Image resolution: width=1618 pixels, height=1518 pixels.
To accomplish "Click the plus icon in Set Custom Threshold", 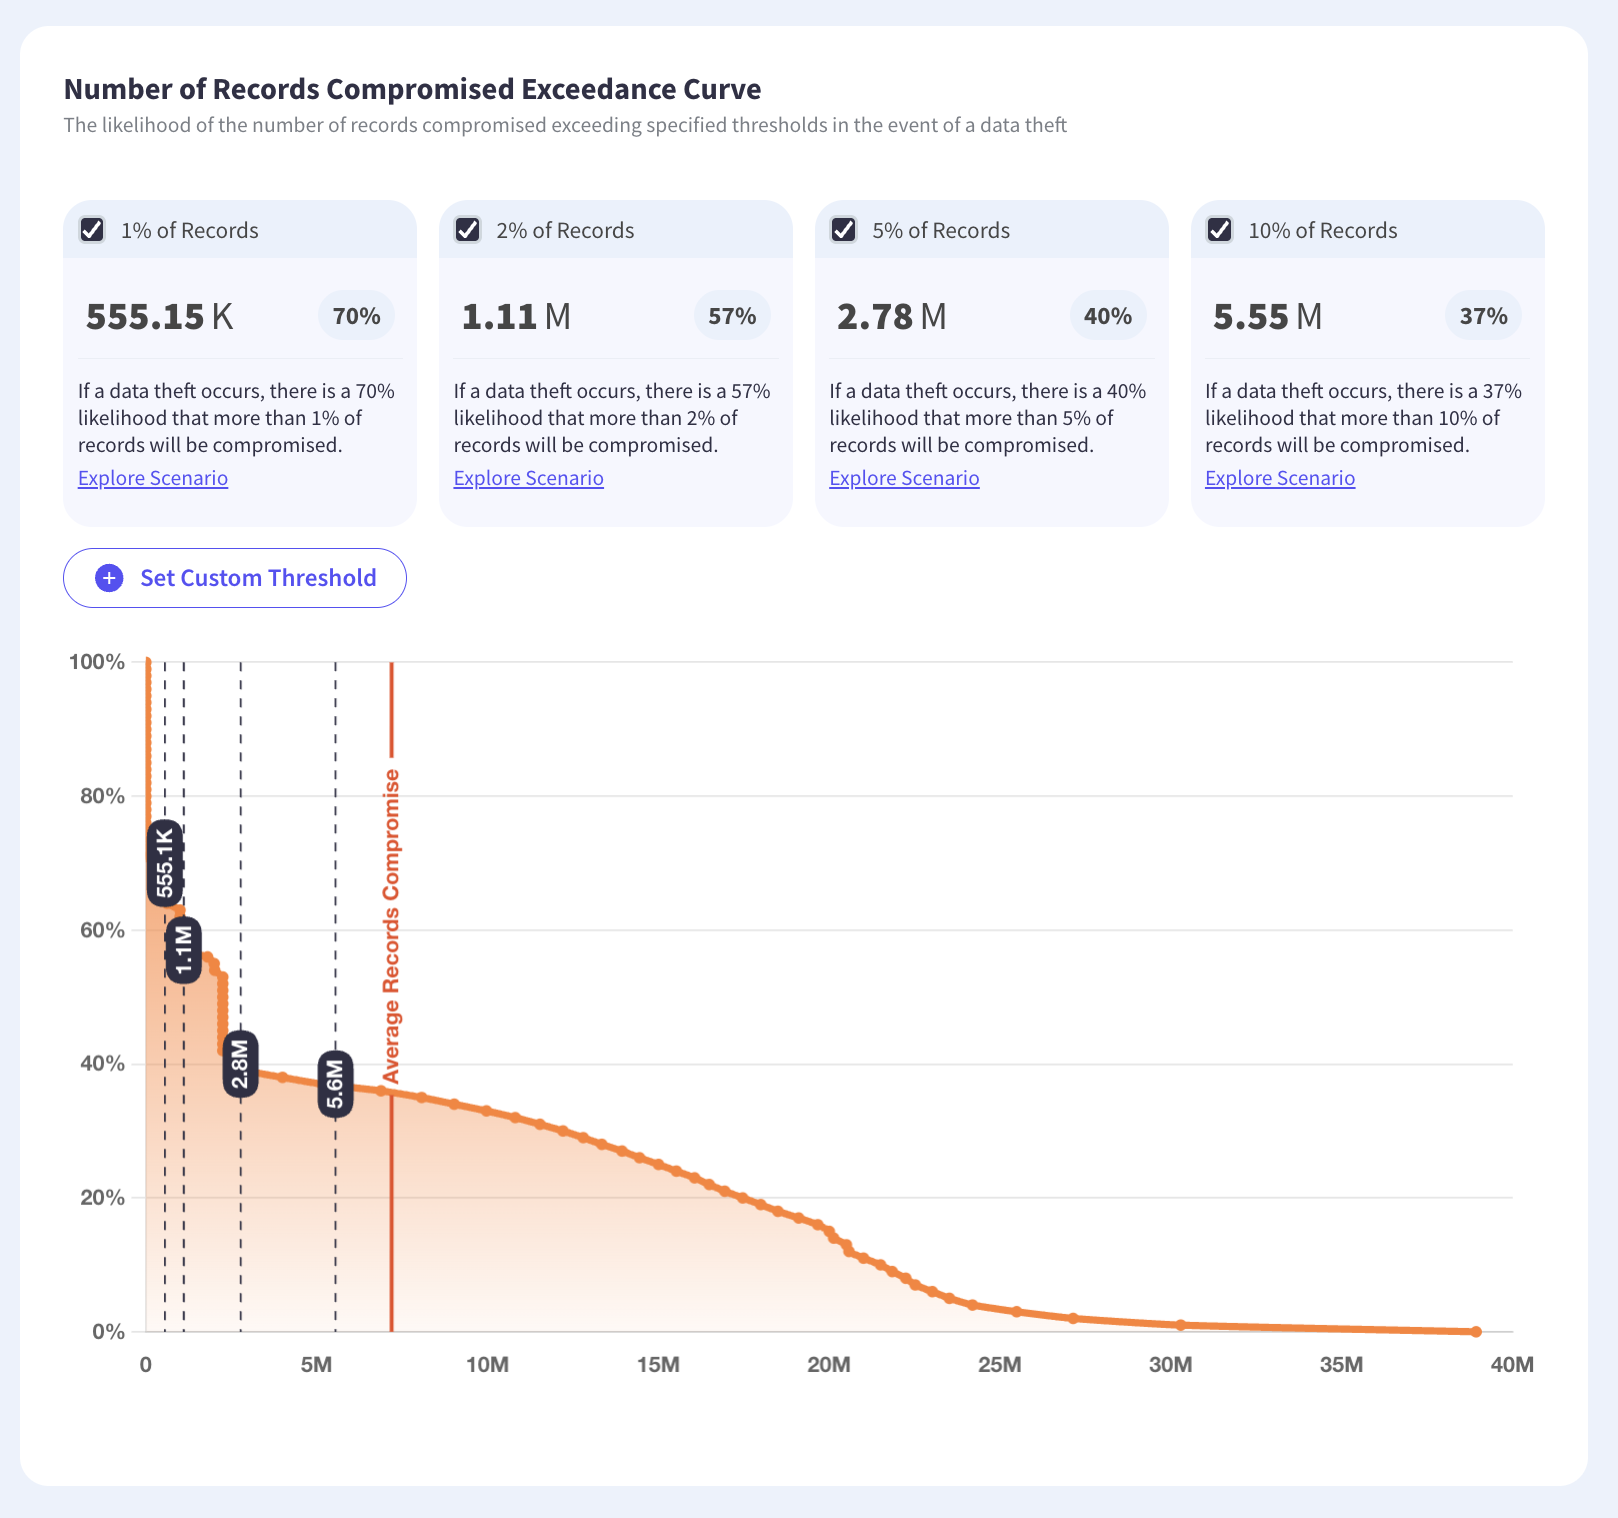I will pyautogui.click(x=109, y=578).
